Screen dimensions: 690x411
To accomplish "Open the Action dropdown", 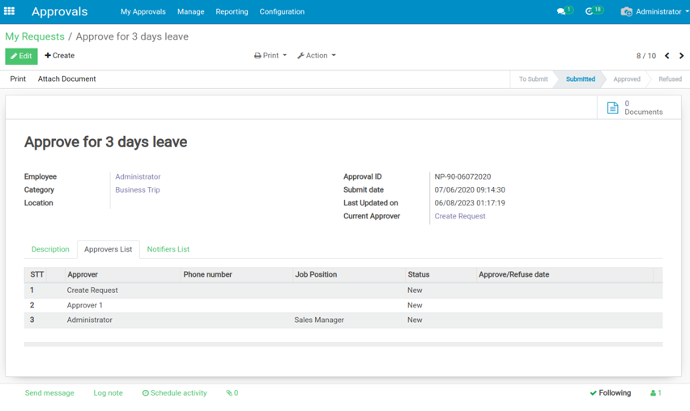I will pos(316,55).
